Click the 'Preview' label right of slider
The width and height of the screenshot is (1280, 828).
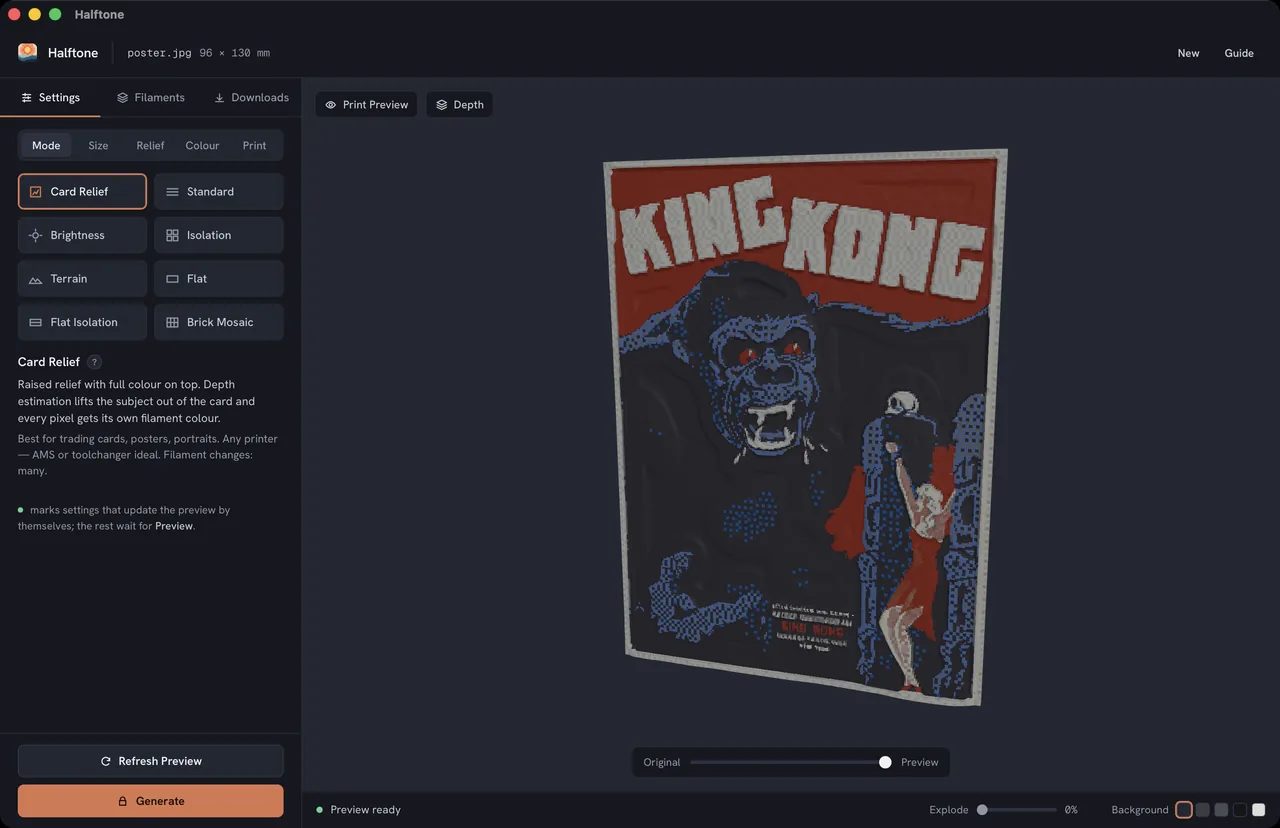pyautogui.click(x=919, y=762)
